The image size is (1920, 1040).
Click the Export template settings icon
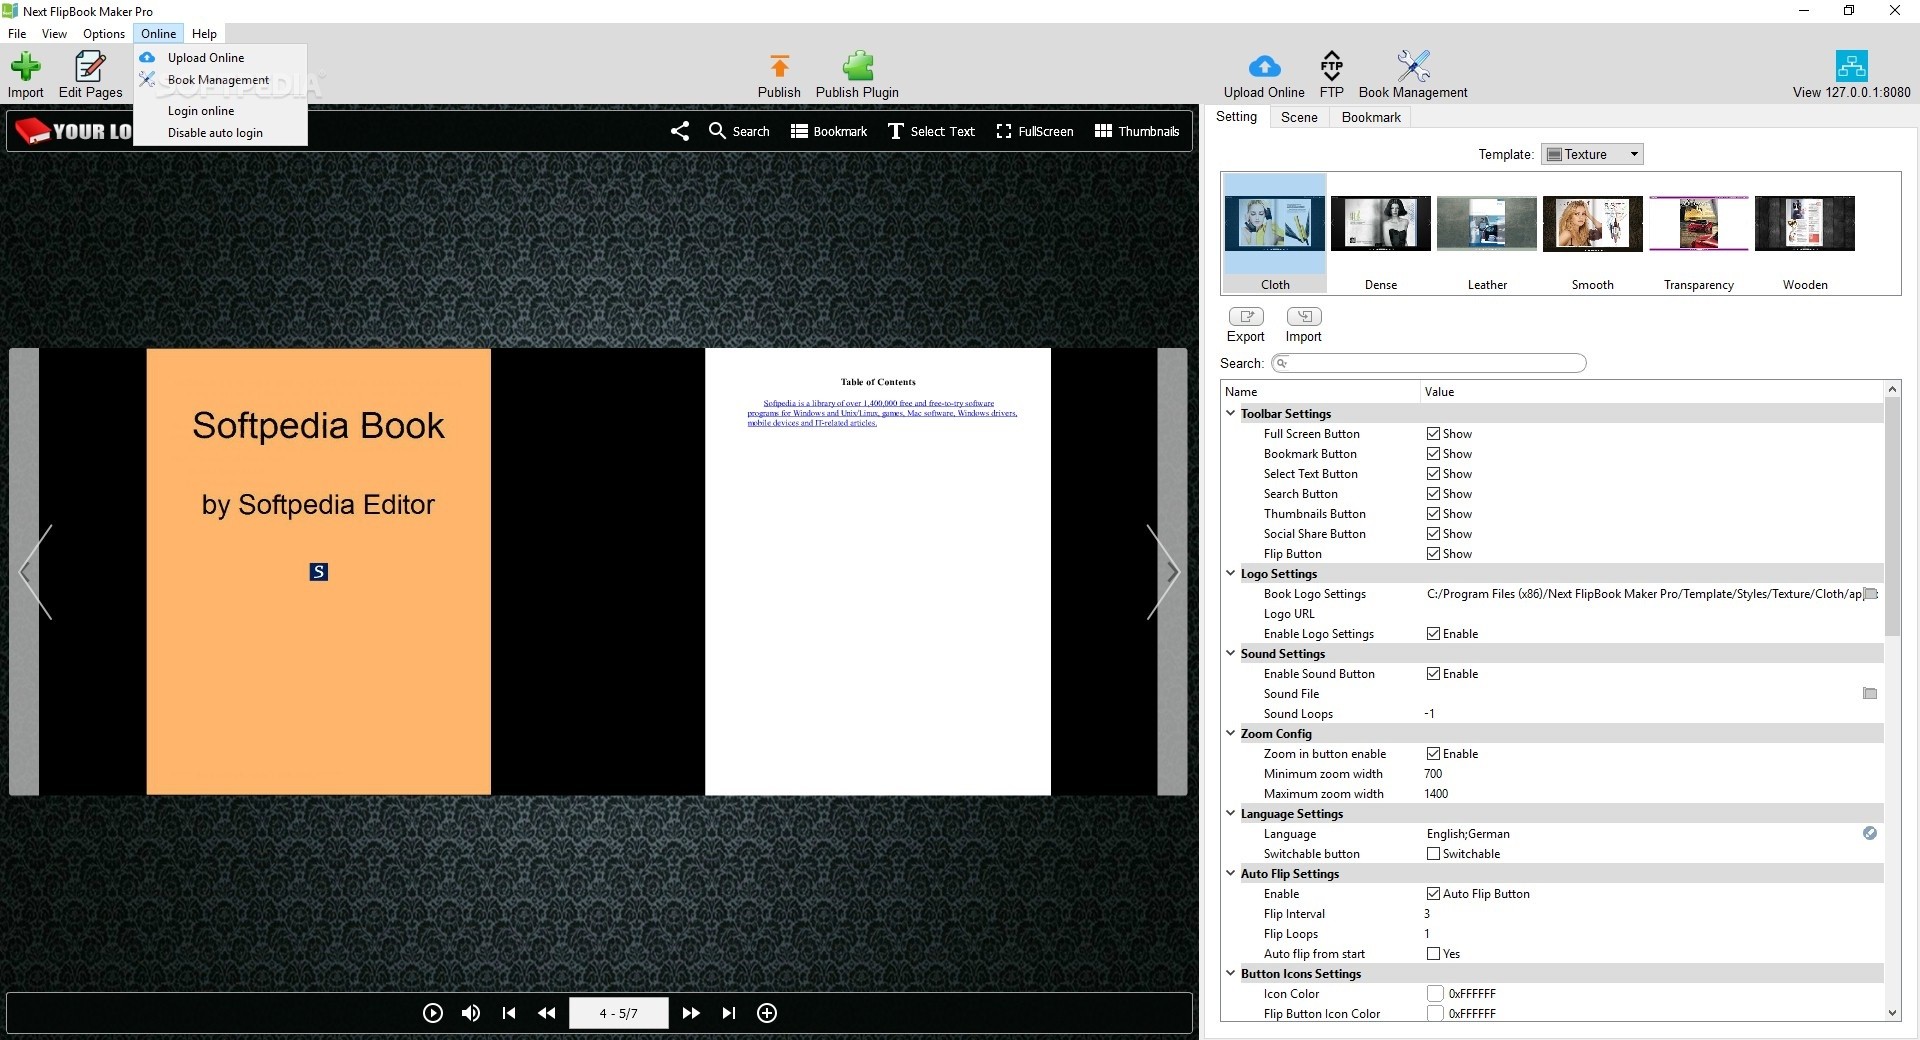pos(1246,317)
